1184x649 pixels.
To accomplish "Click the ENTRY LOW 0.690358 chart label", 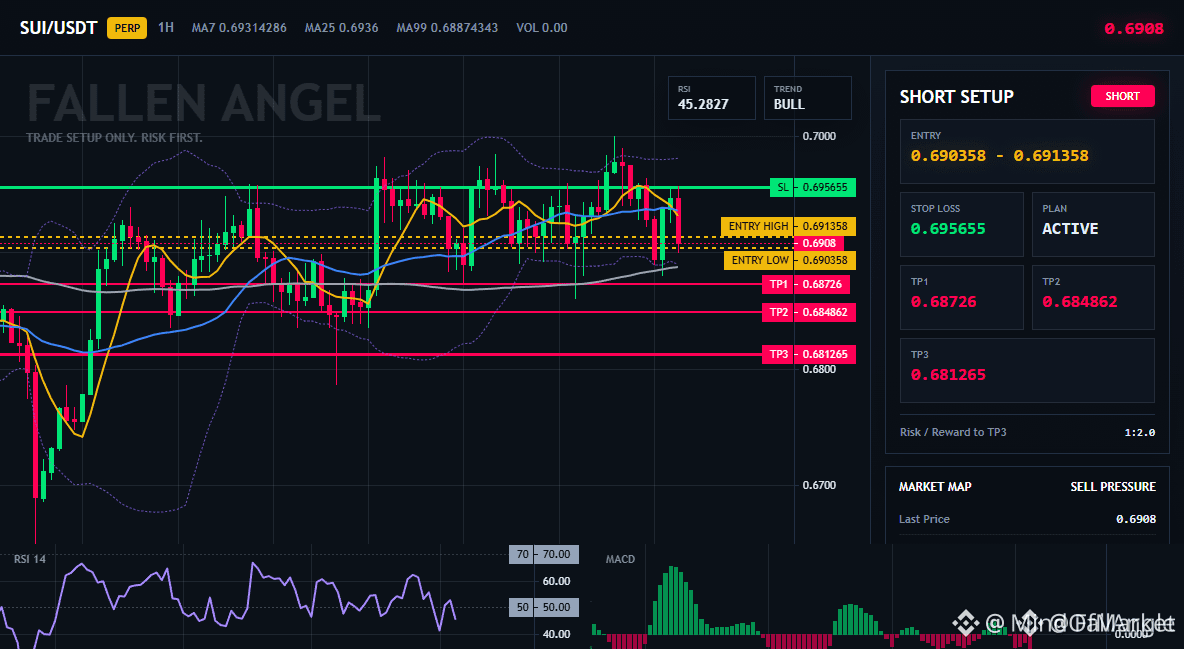I will click(790, 260).
